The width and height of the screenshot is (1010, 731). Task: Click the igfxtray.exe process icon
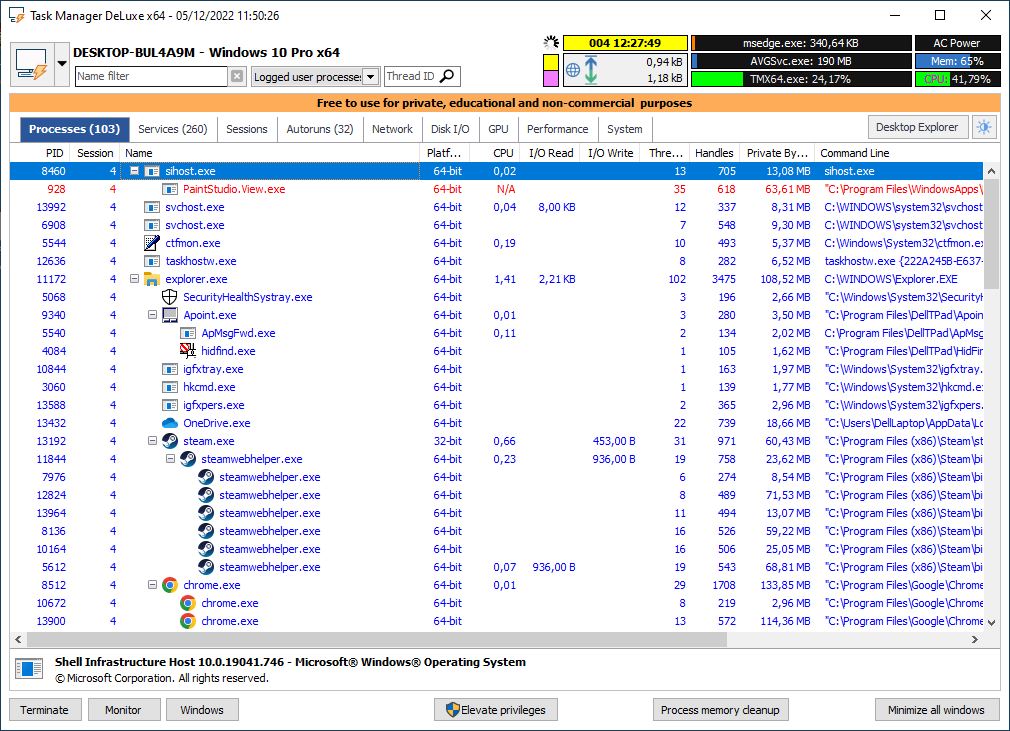tap(170, 369)
